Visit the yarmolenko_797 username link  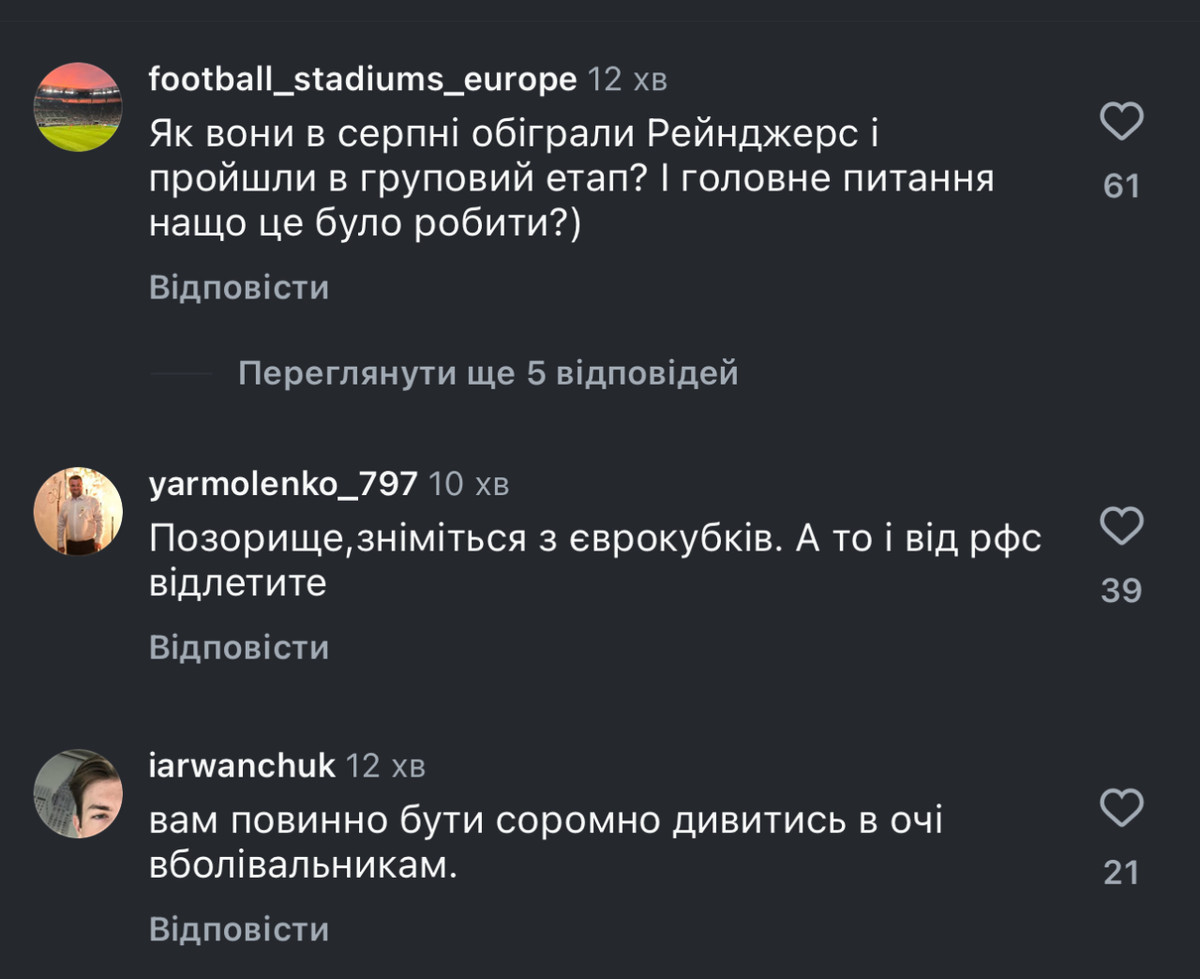(283, 485)
